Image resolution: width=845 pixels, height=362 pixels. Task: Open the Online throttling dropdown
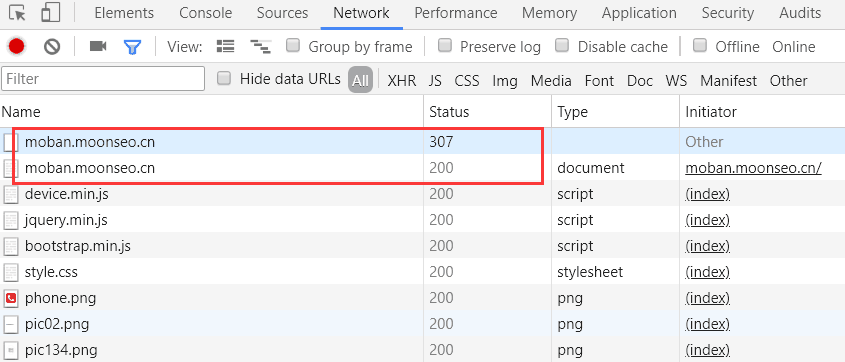794,47
